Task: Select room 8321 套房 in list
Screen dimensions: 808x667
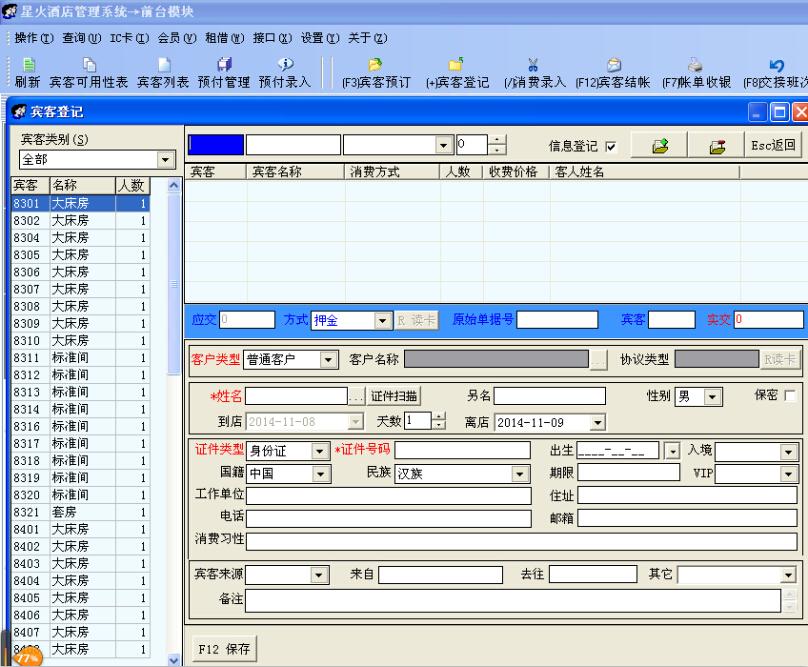Action: [x=80, y=510]
